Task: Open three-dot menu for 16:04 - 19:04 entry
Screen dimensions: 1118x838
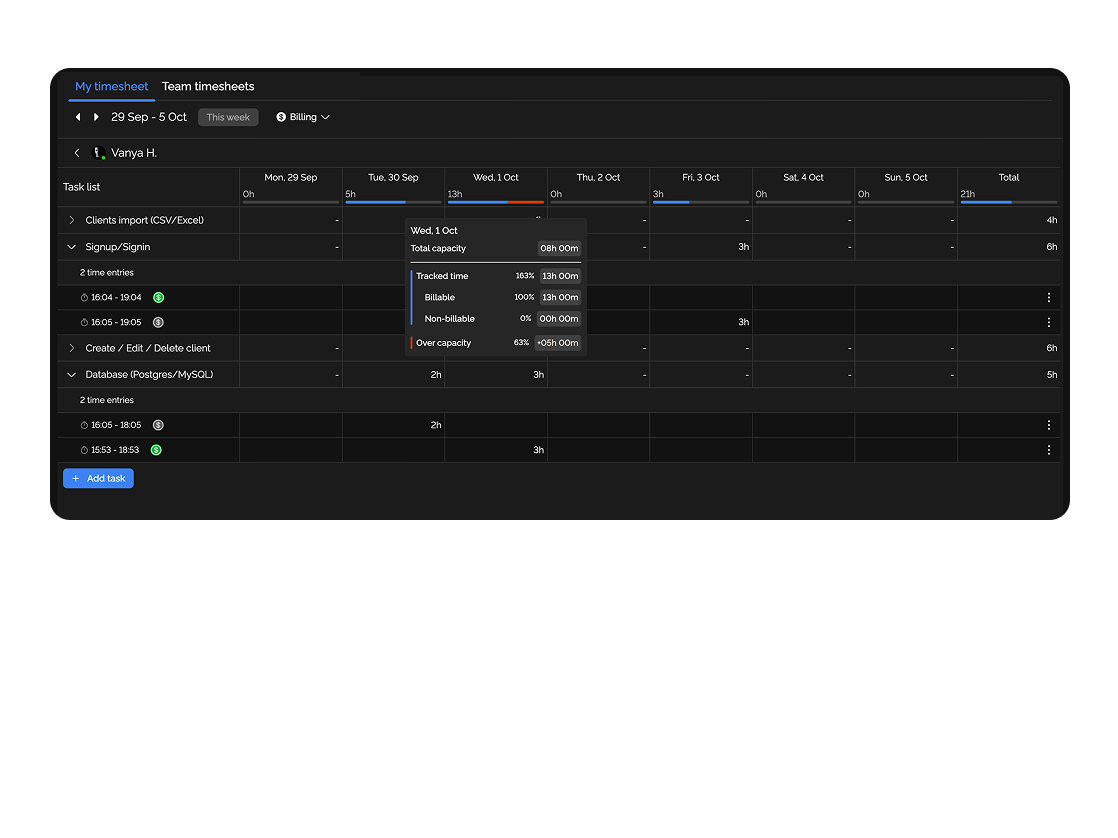Action: 1048,297
